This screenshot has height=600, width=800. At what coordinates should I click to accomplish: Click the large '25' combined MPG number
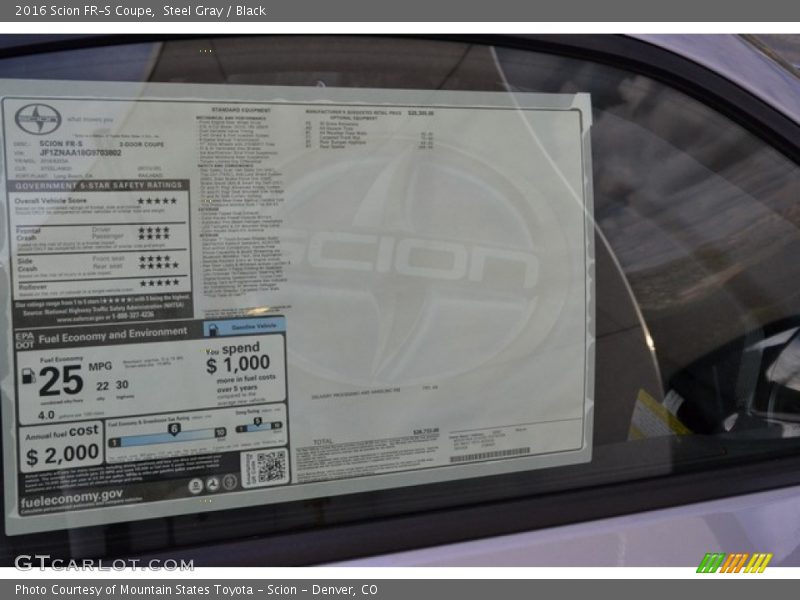61,381
